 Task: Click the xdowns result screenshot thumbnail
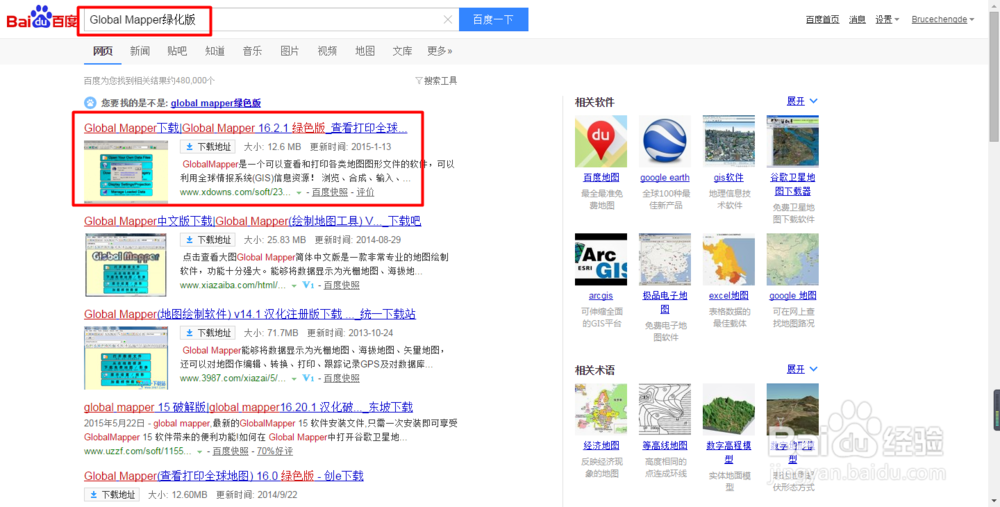click(x=126, y=170)
